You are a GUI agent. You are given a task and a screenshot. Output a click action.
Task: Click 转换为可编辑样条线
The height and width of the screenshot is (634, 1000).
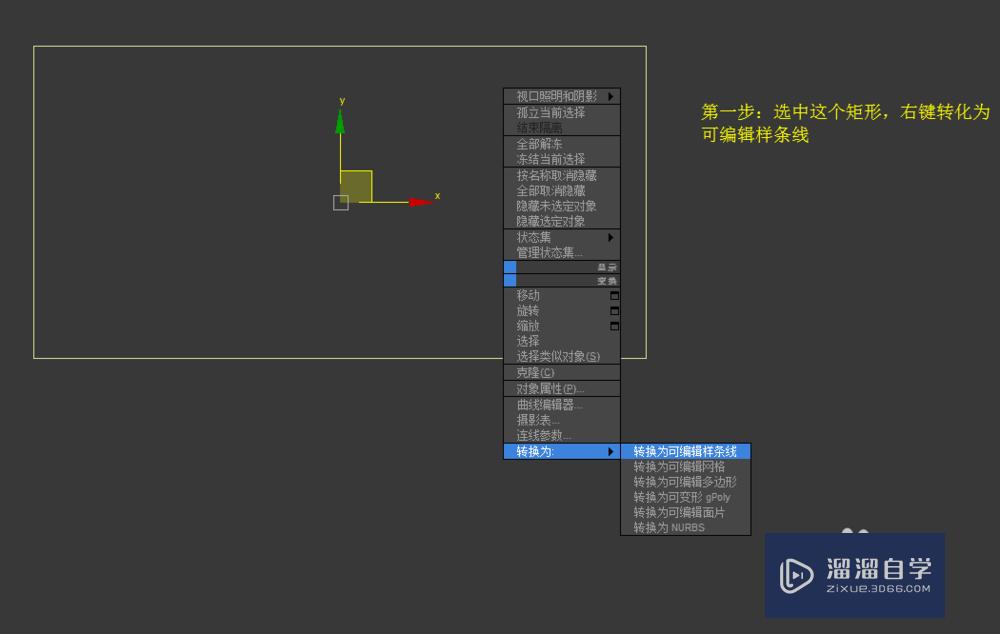click(686, 451)
